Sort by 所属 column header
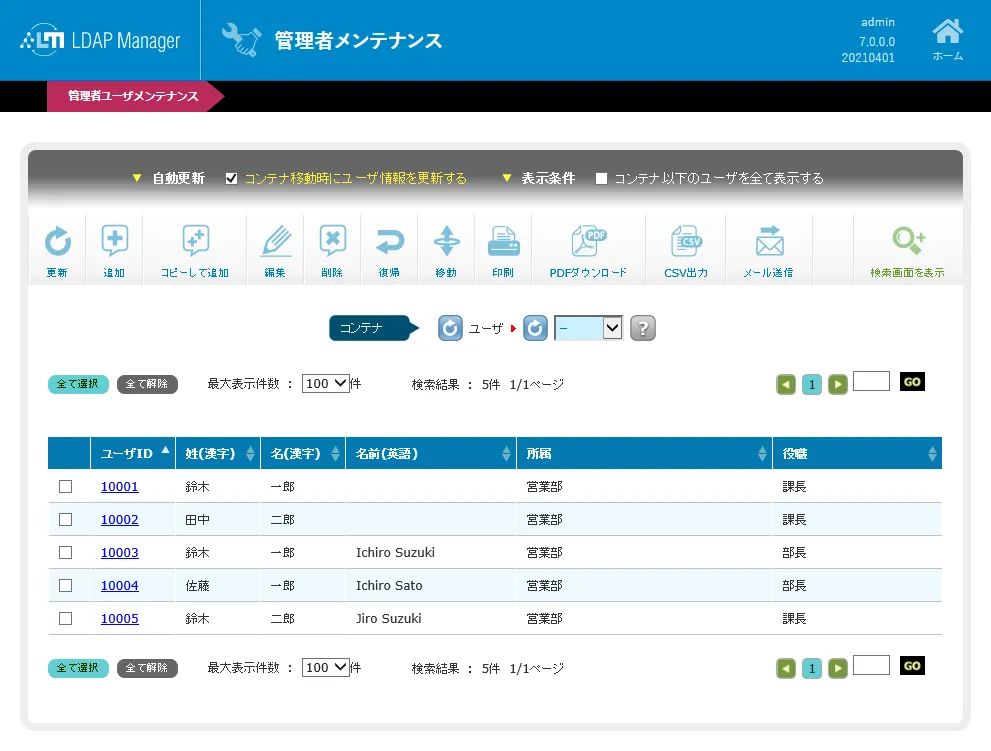The height and width of the screenshot is (751, 991). 644,453
